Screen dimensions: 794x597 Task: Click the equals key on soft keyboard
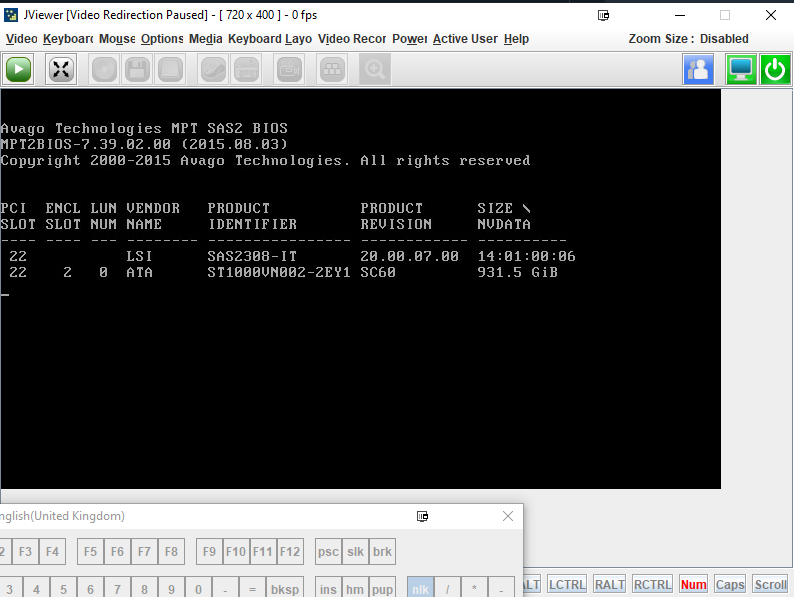point(252,587)
